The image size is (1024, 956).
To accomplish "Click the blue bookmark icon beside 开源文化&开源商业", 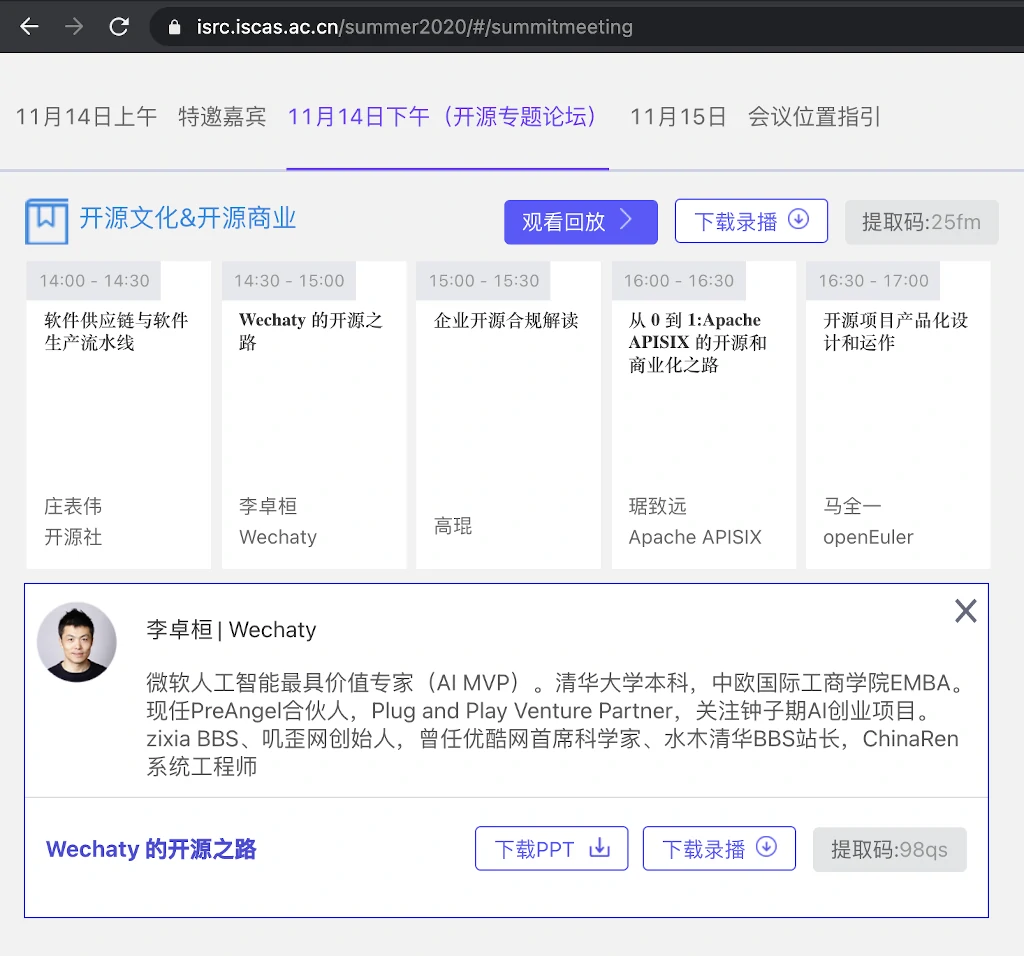I will (x=46, y=221).
